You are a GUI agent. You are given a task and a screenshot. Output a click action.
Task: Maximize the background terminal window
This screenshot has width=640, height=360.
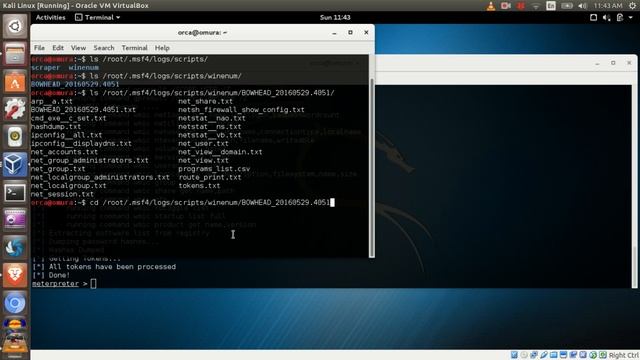pos(613,63)
